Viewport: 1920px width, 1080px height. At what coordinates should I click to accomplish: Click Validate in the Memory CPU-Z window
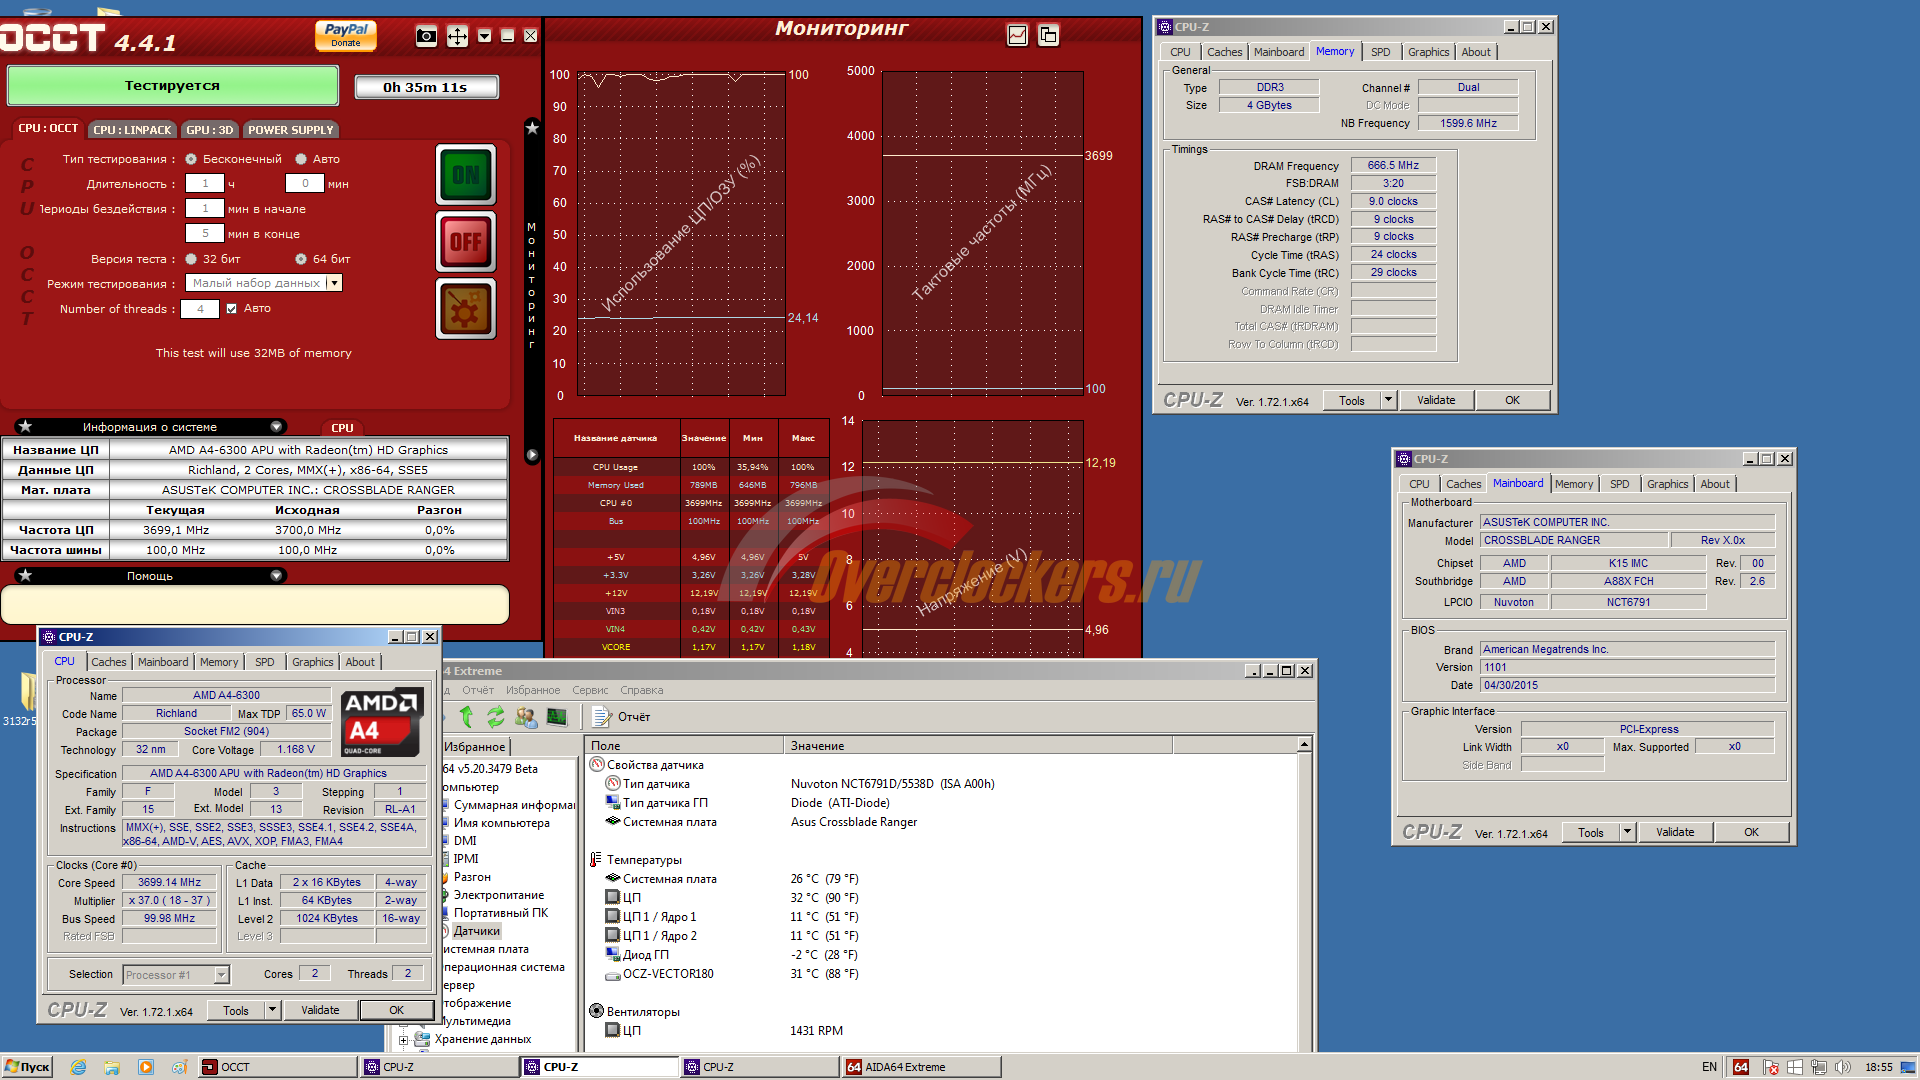click(1436, 400)
